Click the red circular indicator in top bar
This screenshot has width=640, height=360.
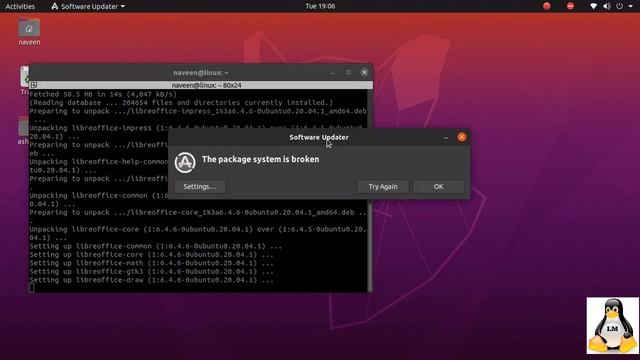[x=547, y=6]
